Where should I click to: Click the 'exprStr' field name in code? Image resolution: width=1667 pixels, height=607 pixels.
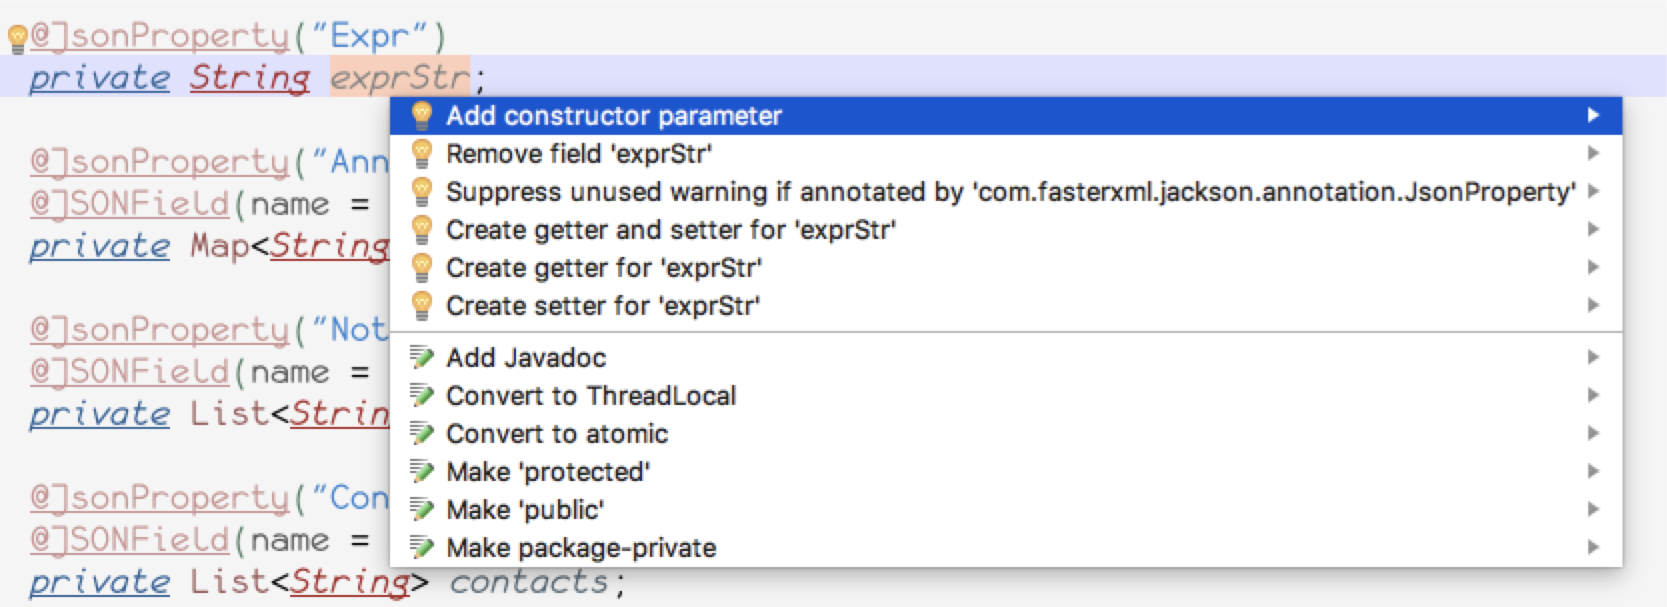(x=399, y=78)
